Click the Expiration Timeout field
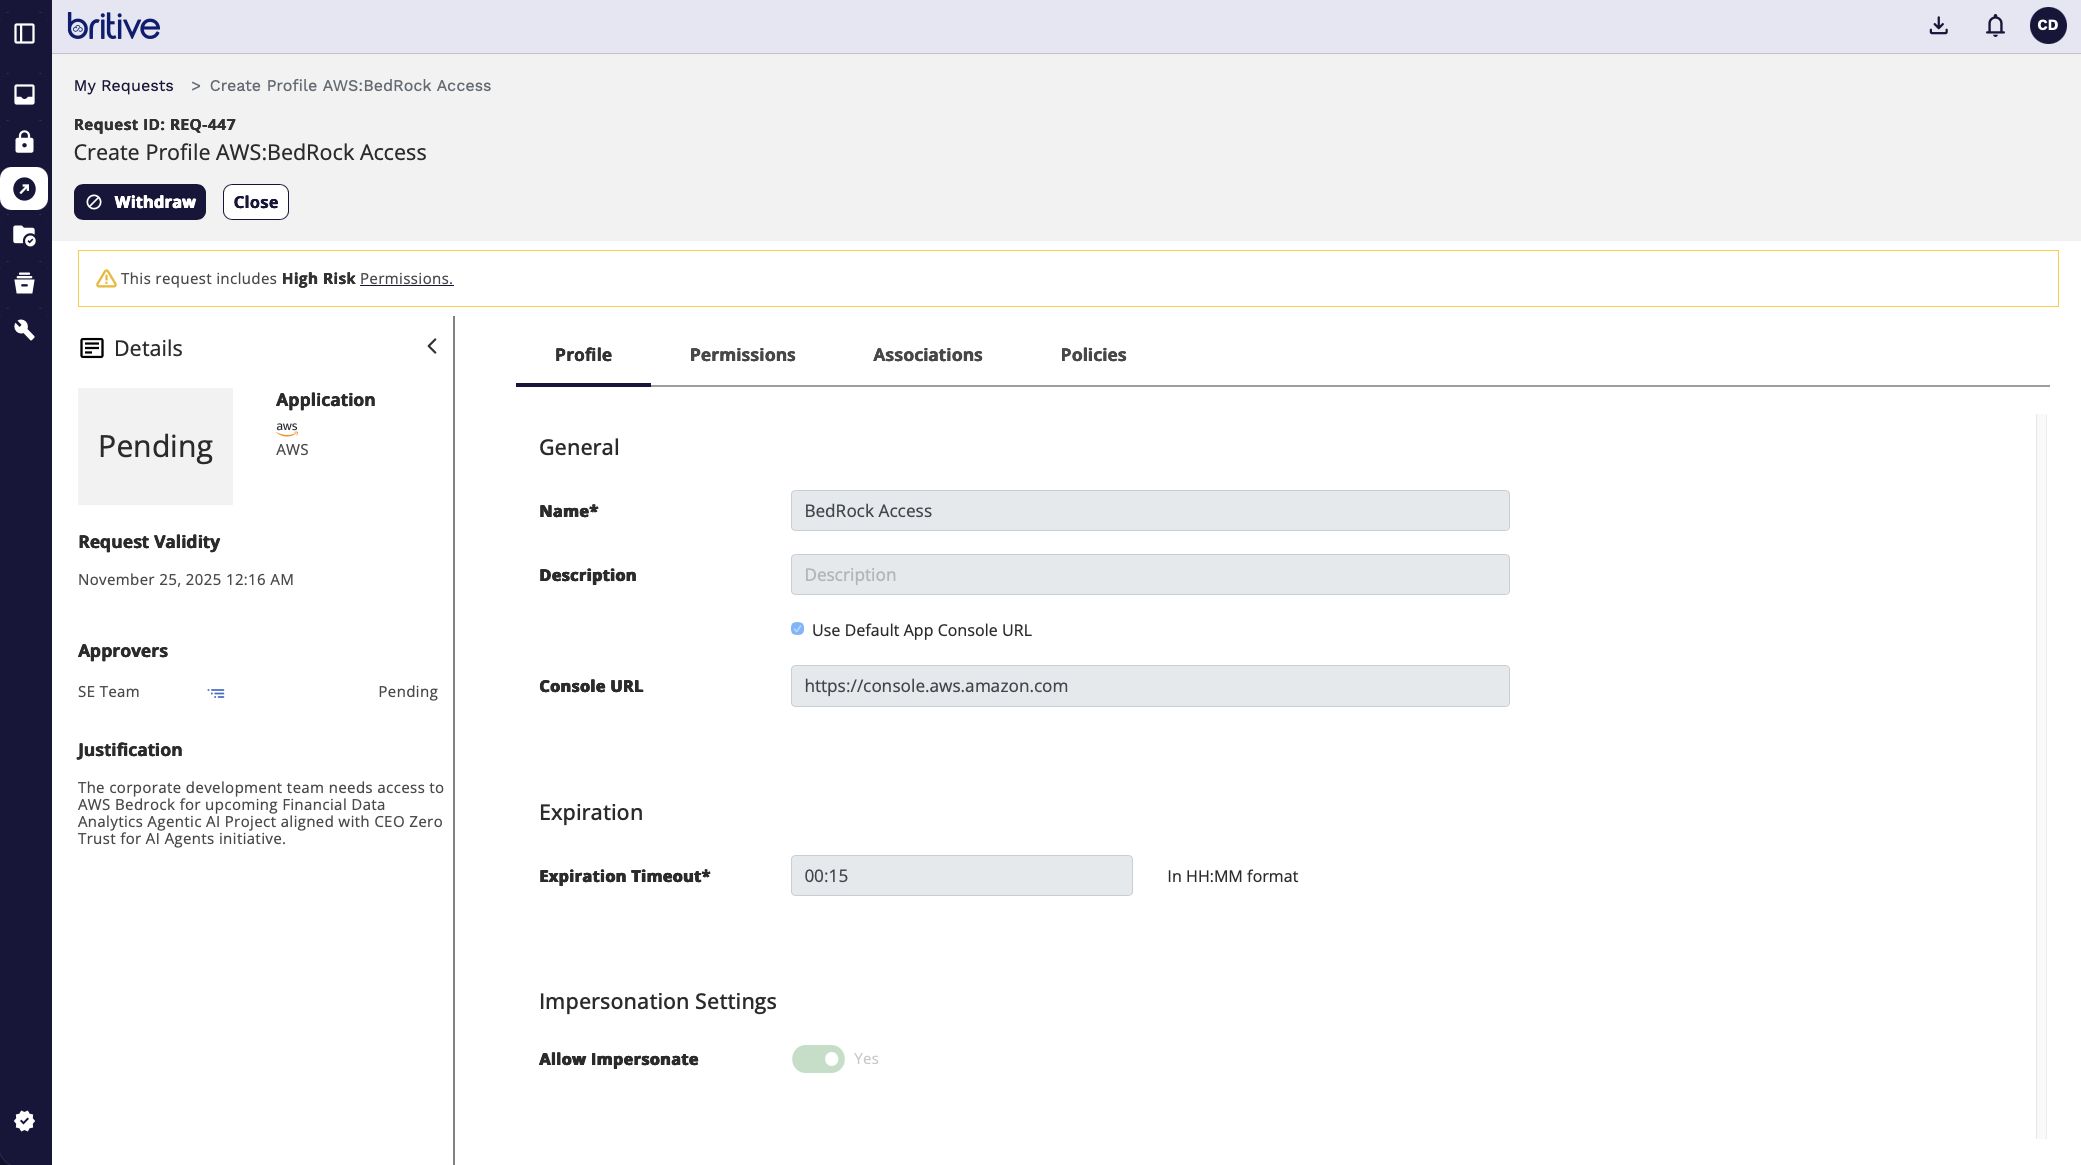The image size is (2081, 1165). [961, 876]
